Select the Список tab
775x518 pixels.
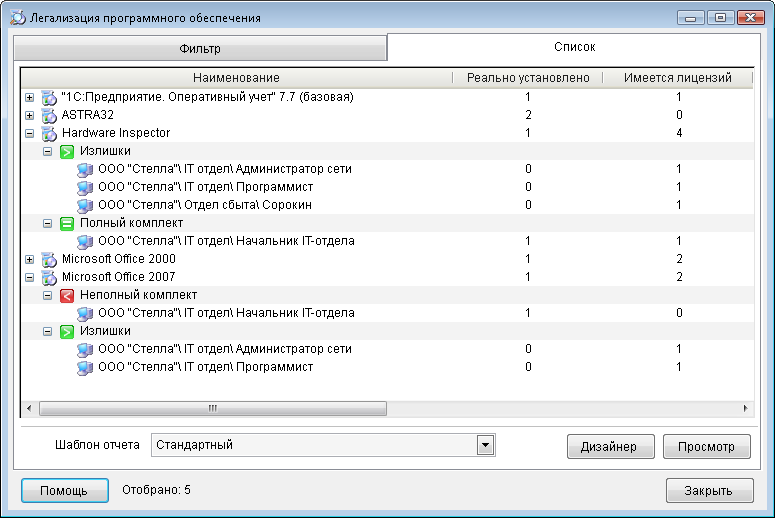[x=574, y=47]
